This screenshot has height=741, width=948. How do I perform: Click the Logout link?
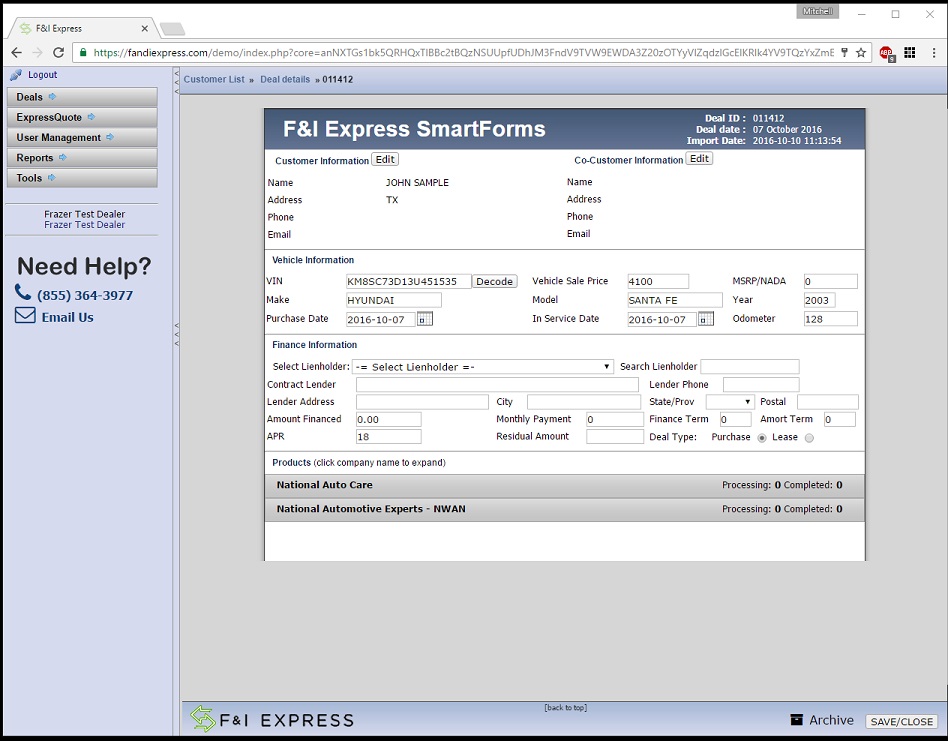point(42,75)
